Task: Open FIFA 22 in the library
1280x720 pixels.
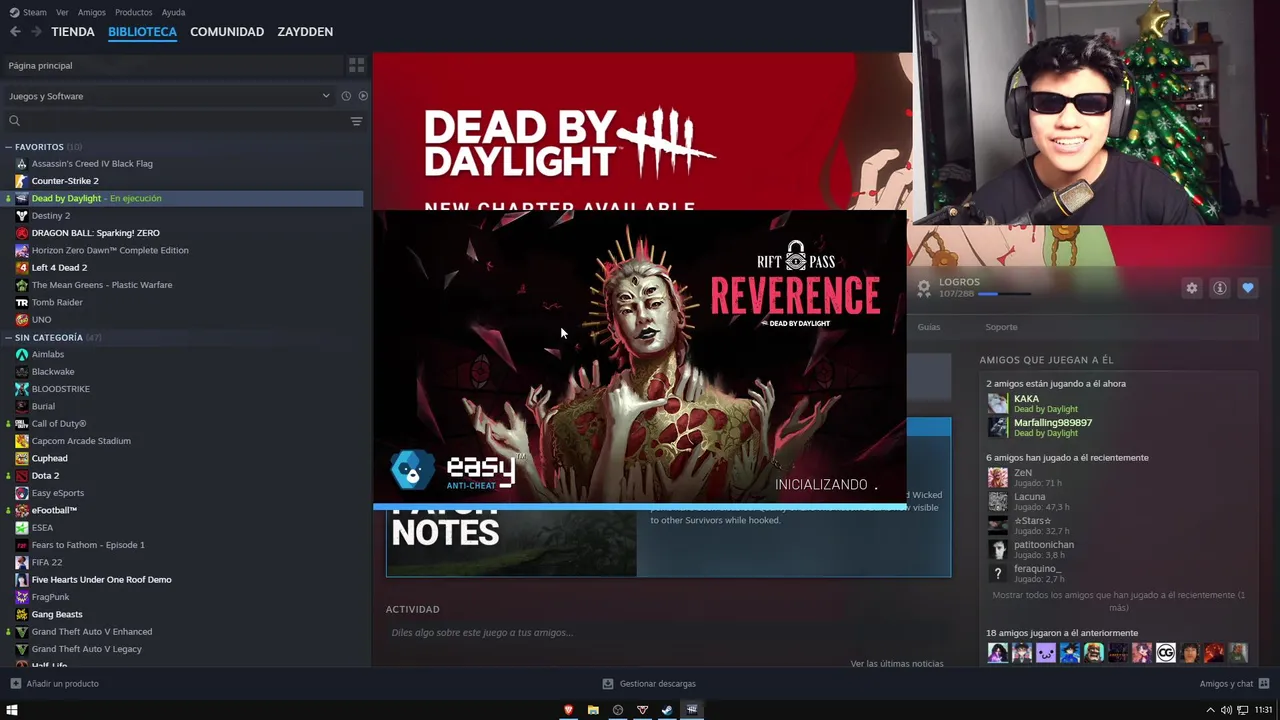Action: pos(47,562)
